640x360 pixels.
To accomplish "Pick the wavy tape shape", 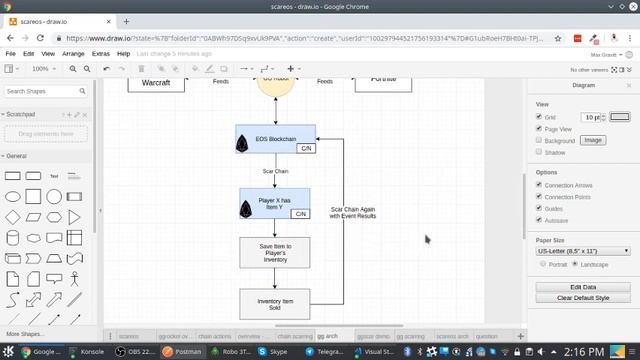I will coord(74,258).
